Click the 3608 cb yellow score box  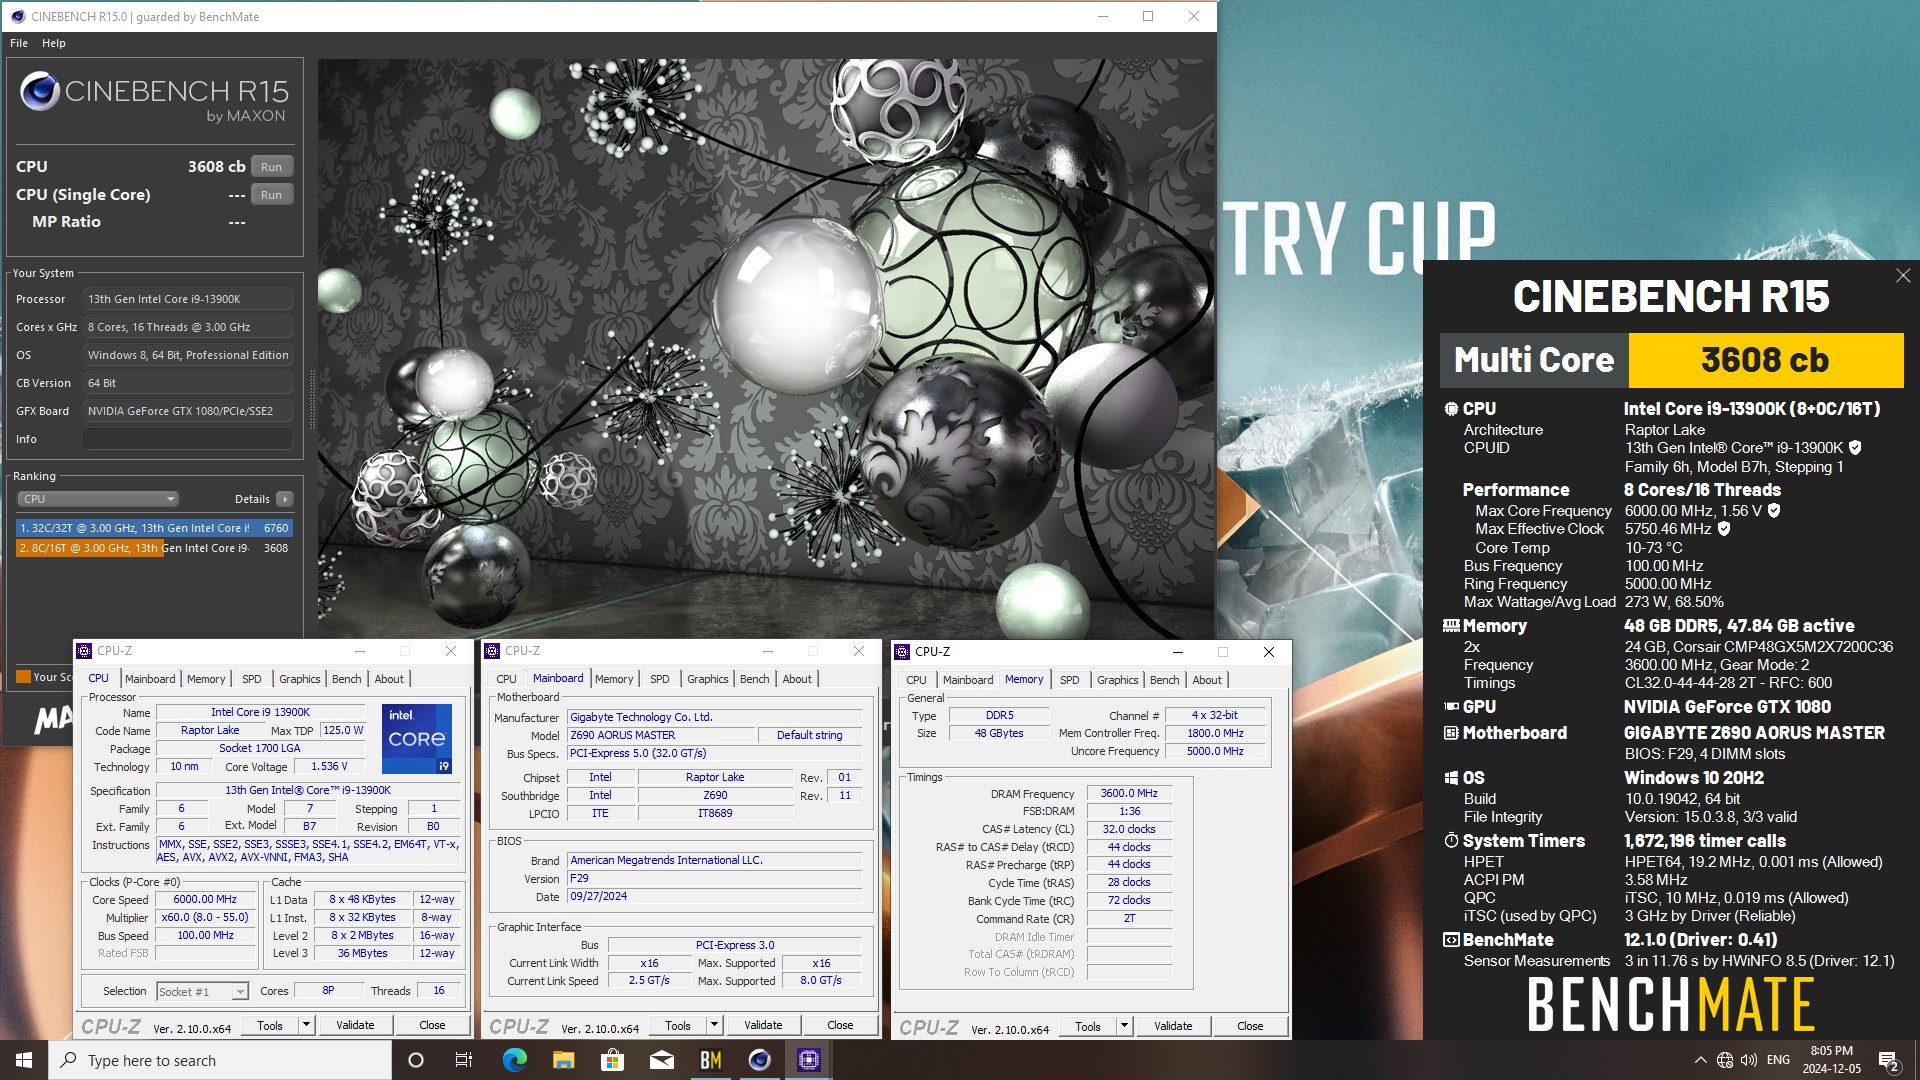pyautogui.click(x=1765, y=360)
